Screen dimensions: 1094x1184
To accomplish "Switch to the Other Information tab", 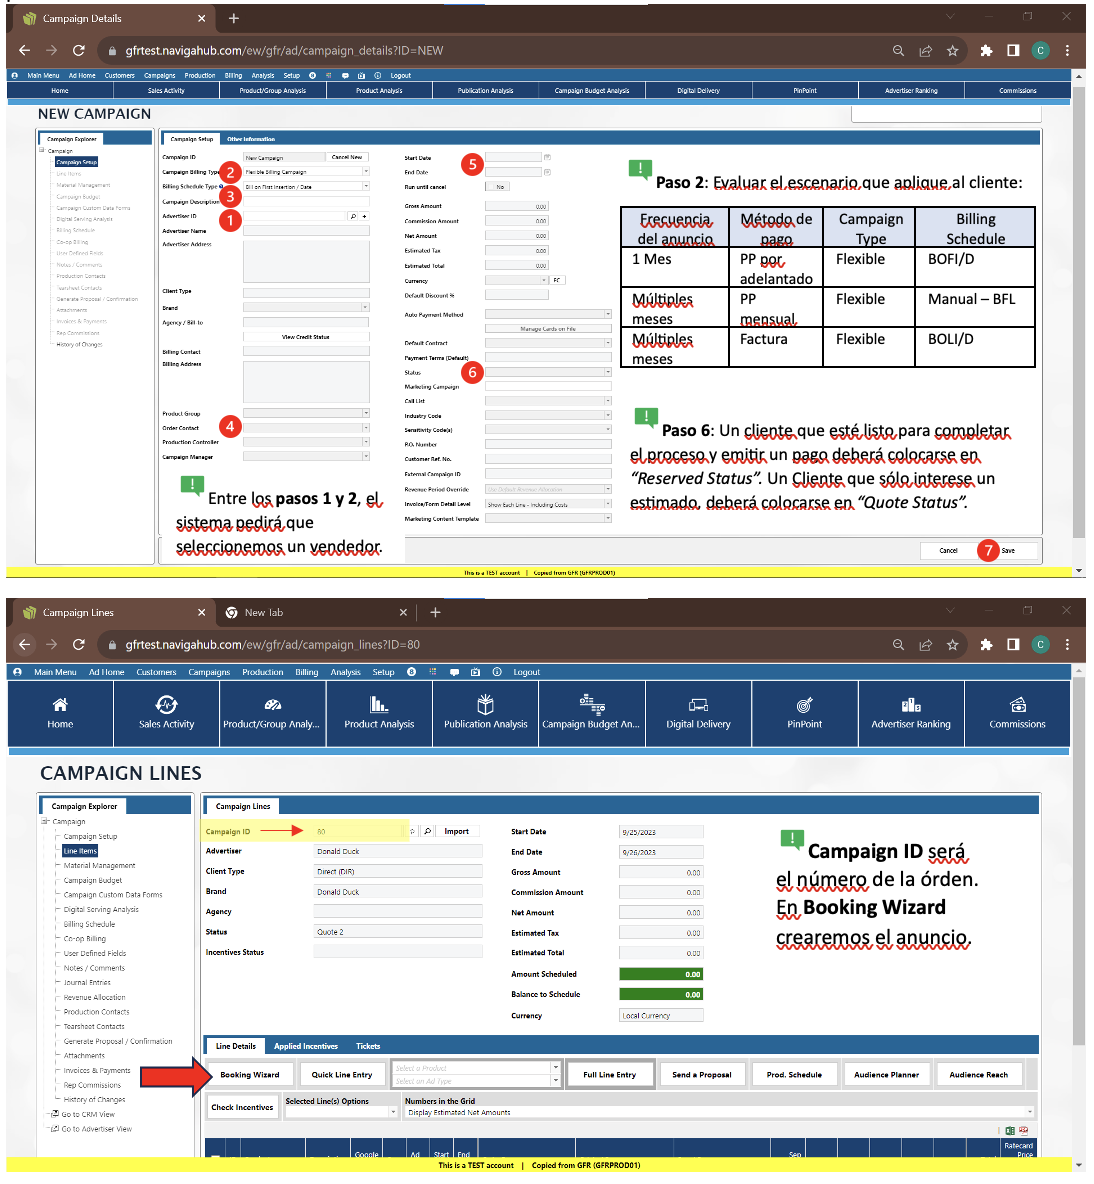I will tap(250, 139).
